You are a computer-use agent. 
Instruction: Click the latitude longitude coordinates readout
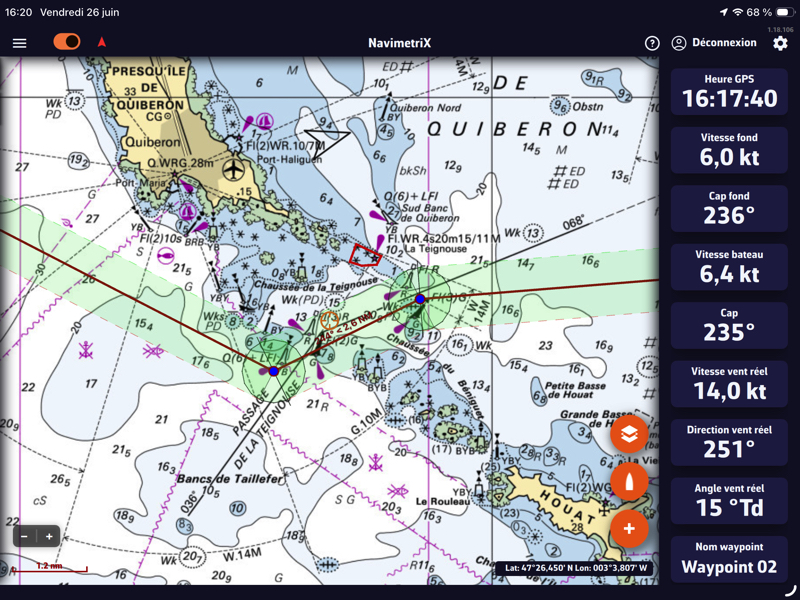(x=576, y=568)
